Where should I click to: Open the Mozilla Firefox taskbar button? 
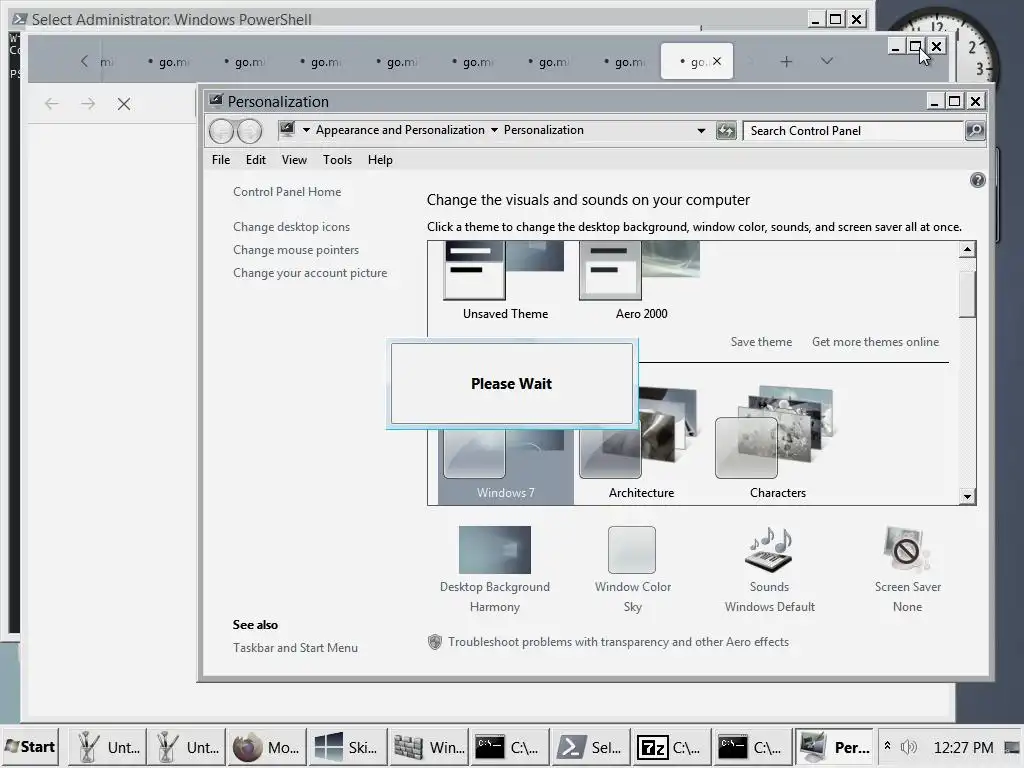pyautogui.click(x=266, y=747)
